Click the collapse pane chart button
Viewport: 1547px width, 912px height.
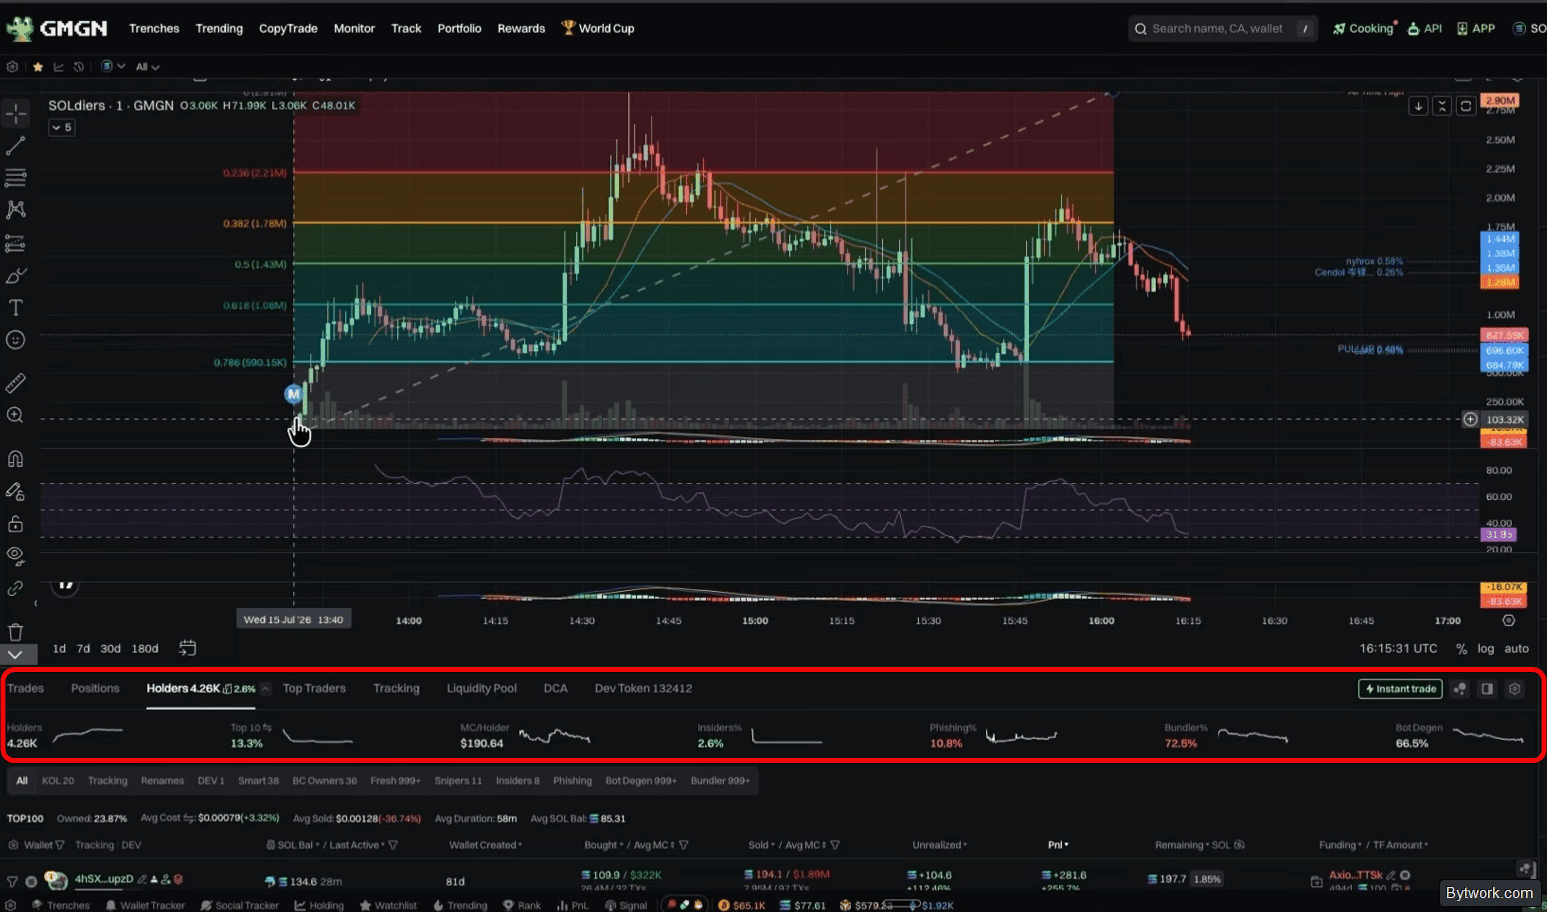pyautogui.click(x=1442, y=105)
